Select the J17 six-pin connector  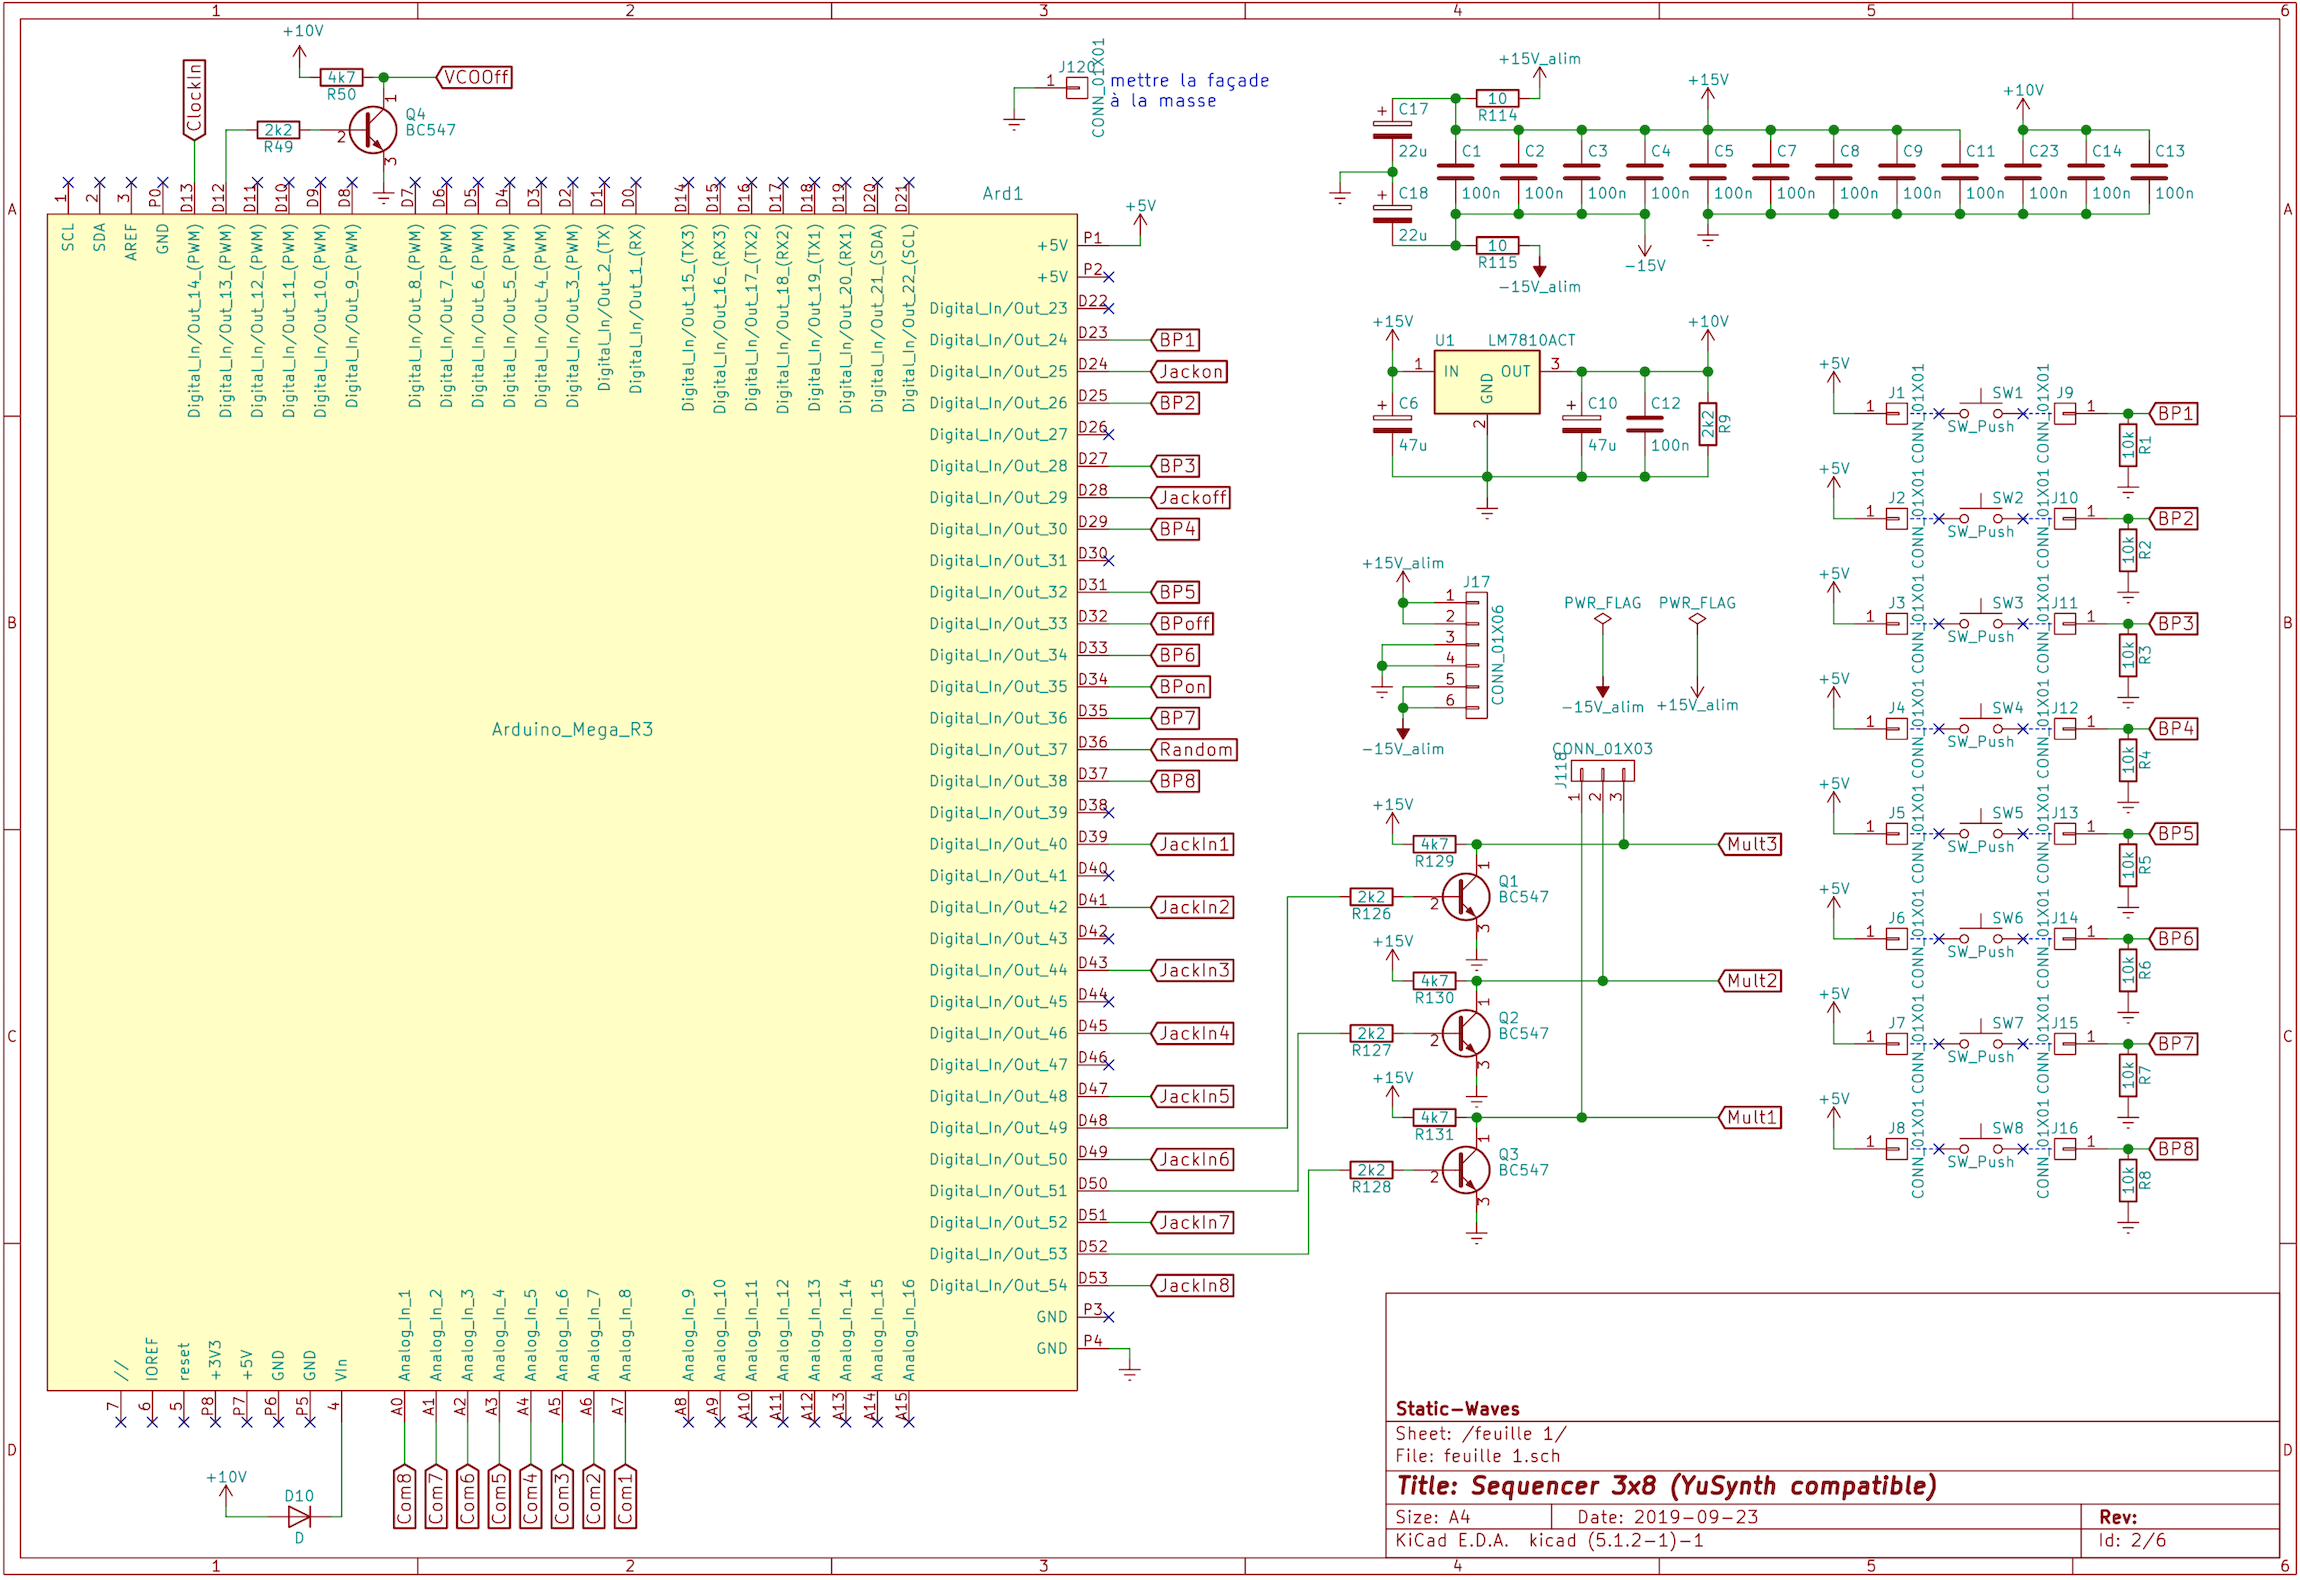[1475, 655]
